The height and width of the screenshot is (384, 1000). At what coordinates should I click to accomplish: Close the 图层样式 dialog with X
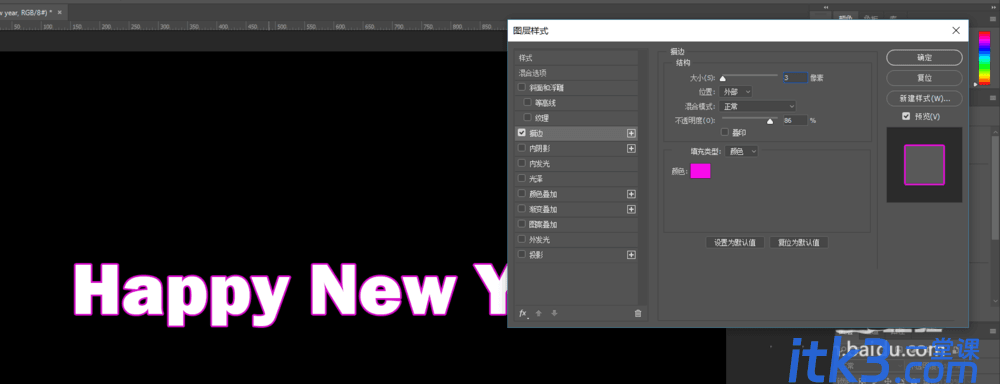pos(955,30)
